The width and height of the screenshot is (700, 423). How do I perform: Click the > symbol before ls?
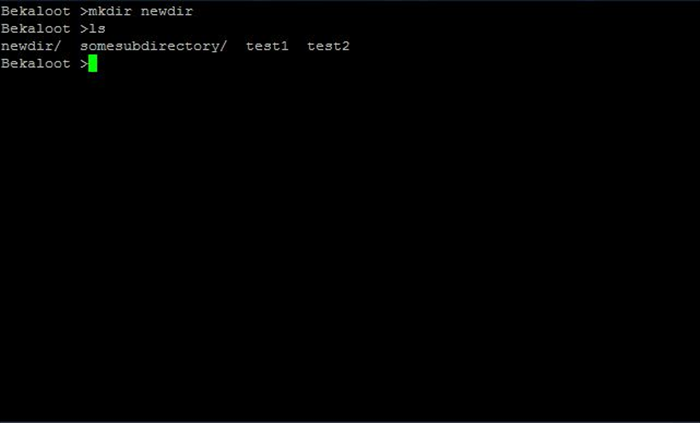click(x=84, y=29)
